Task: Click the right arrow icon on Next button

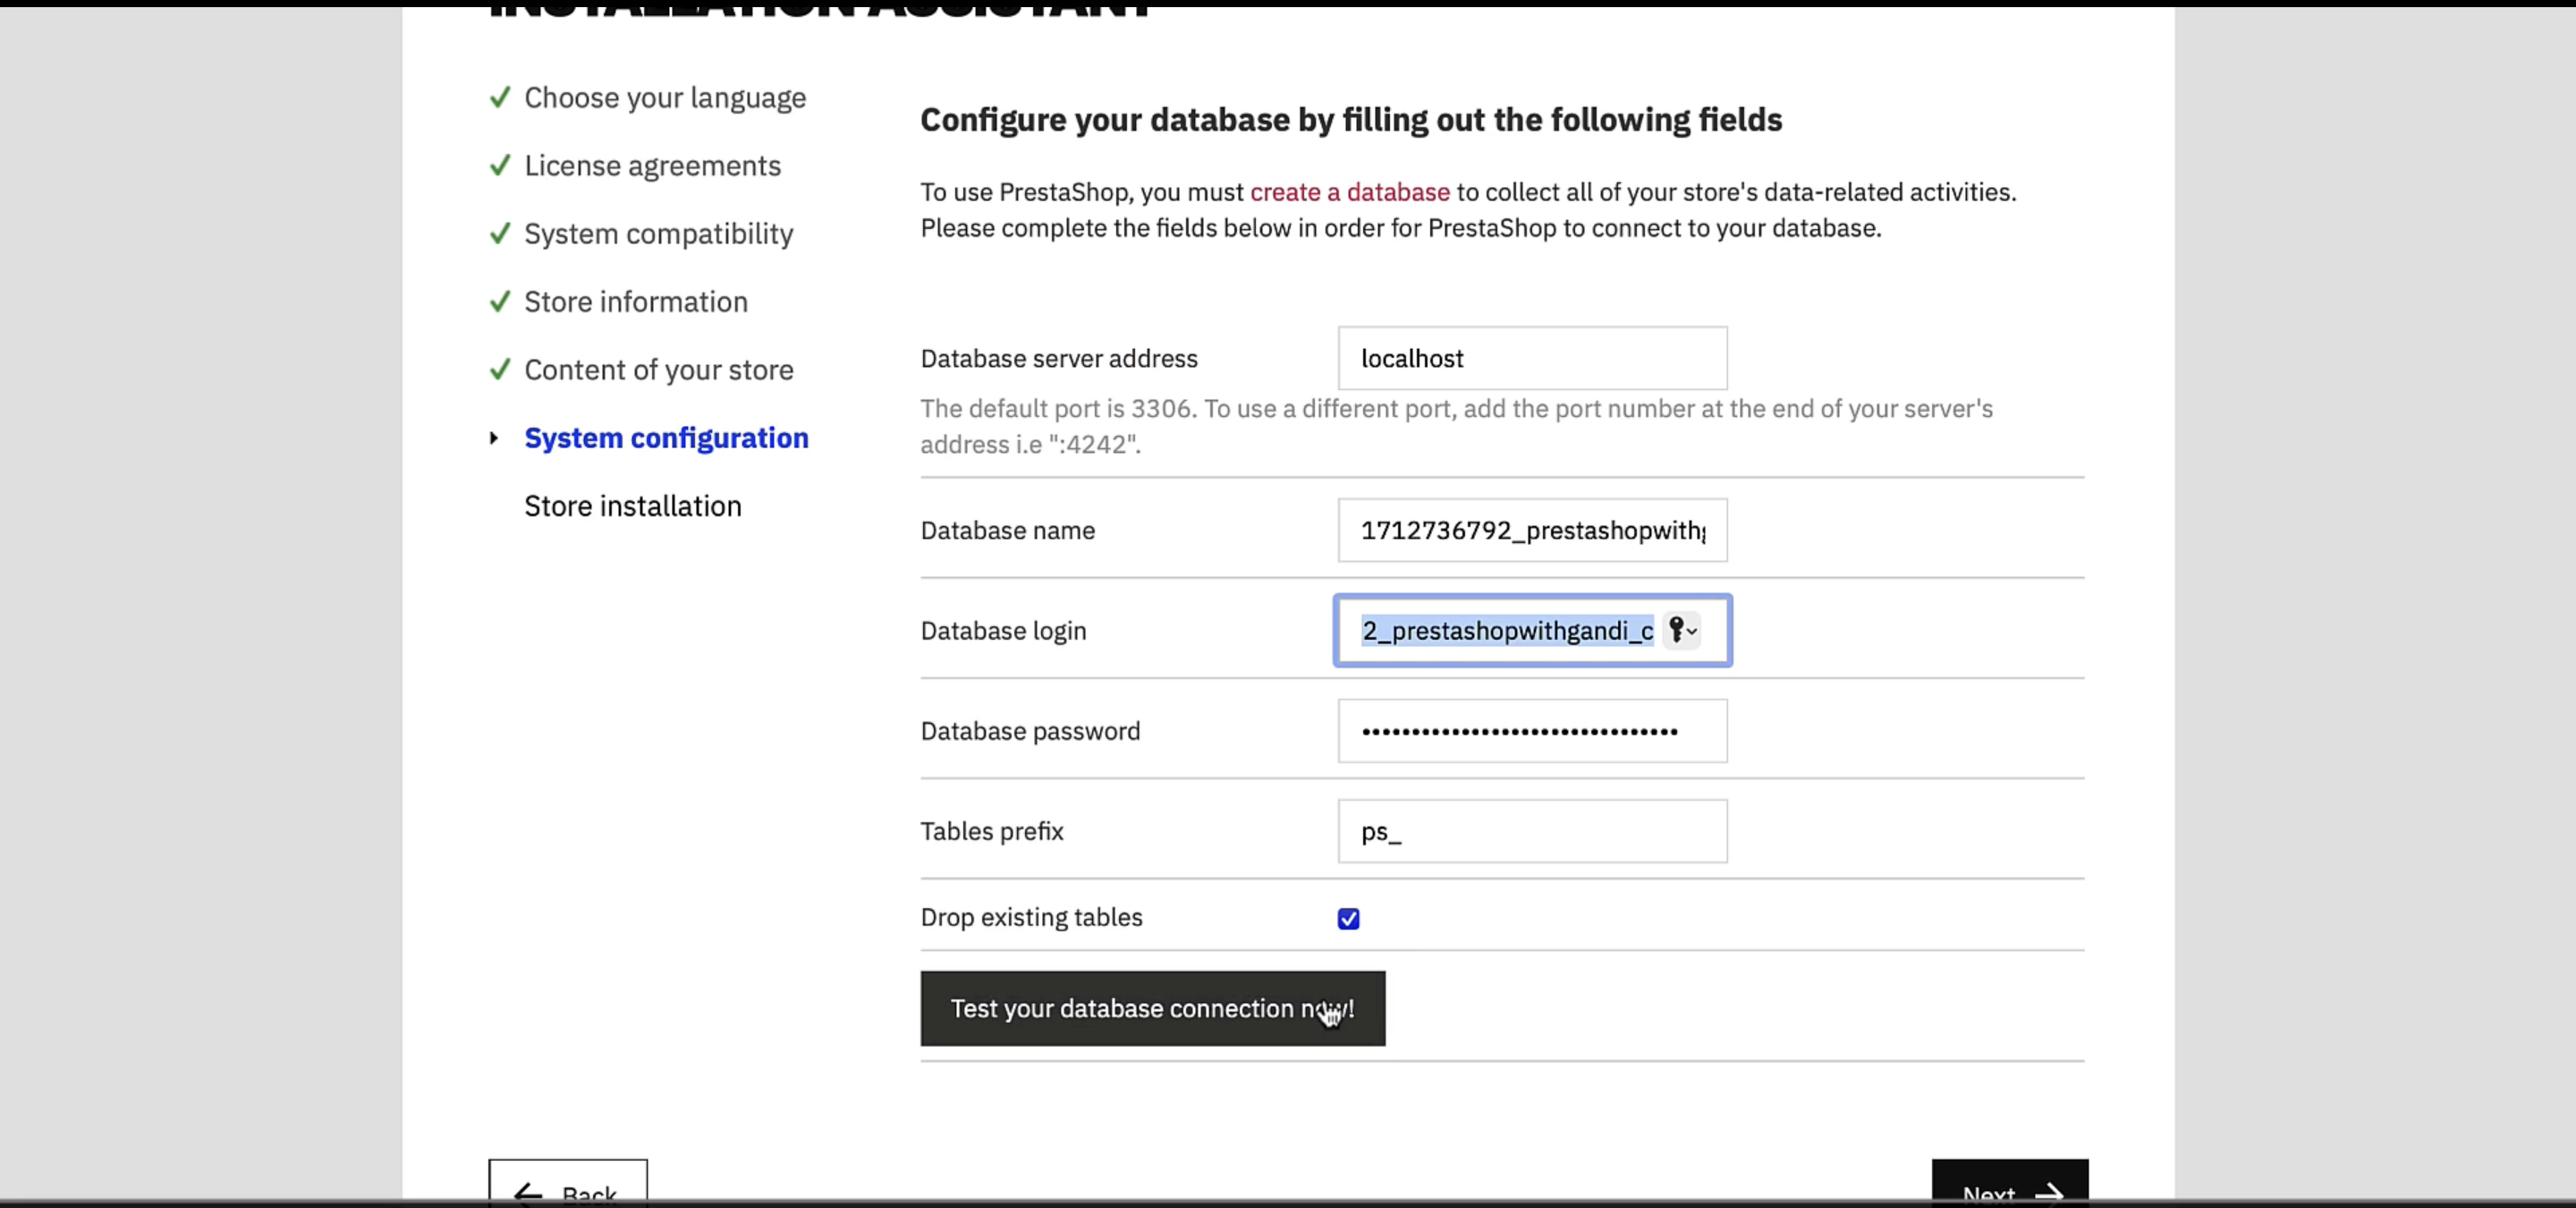Action: tap(2049, 1193)
